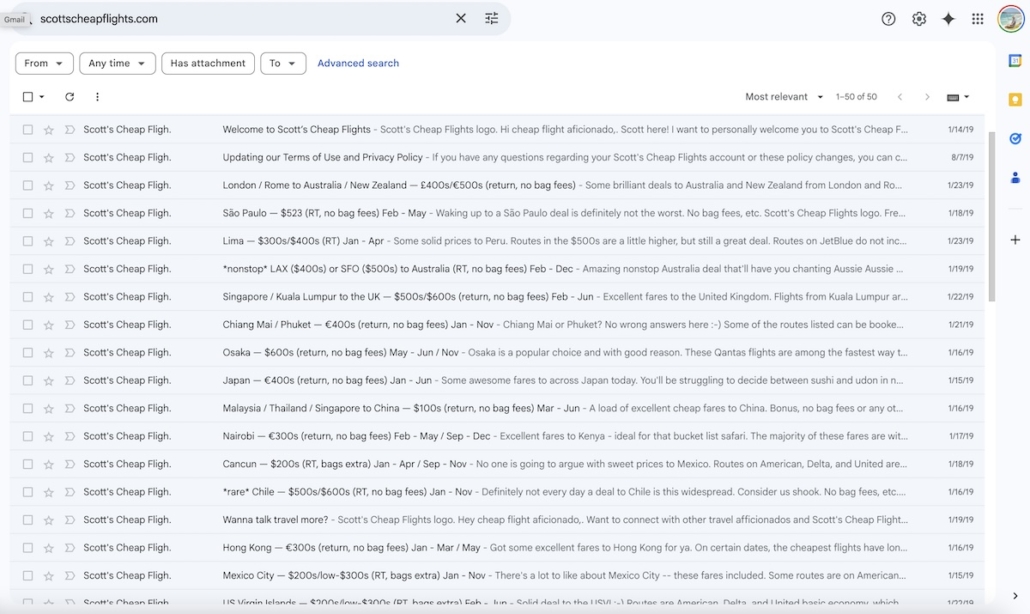The width and height of the screenshot is (1030, 614).
Task: Open the Advanced search link
Action: (358, 63)
